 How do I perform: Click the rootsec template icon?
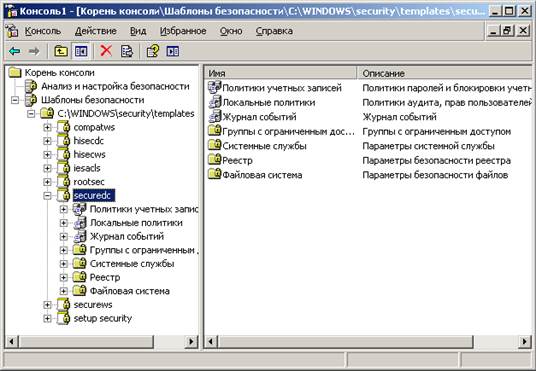click(64, 182)
